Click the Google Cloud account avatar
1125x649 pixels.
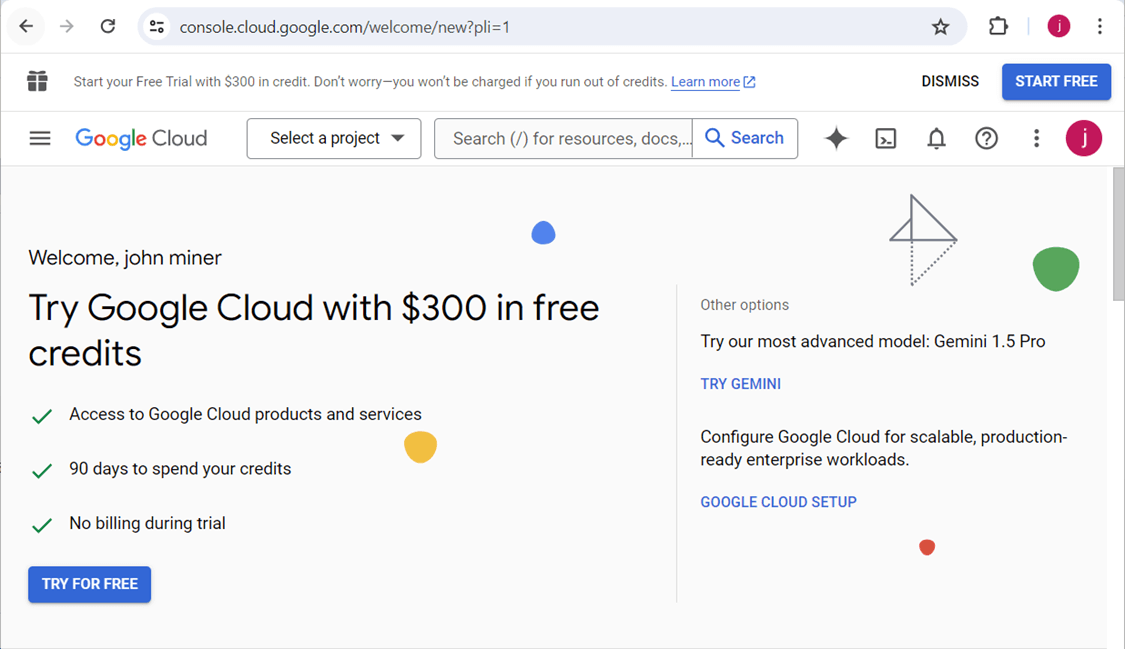(1084, 139)
